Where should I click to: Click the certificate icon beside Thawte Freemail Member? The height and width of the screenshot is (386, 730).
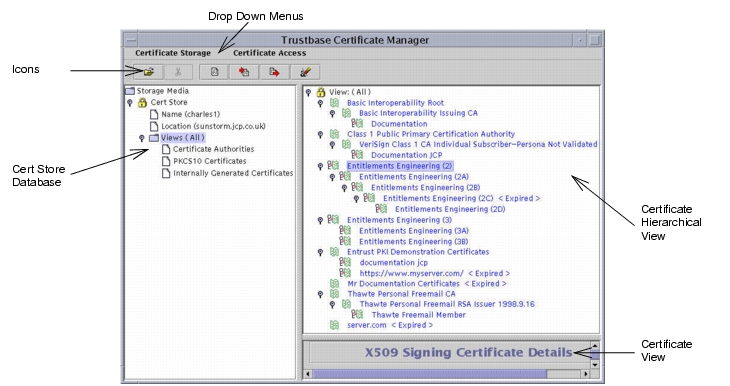coord(357,315)
